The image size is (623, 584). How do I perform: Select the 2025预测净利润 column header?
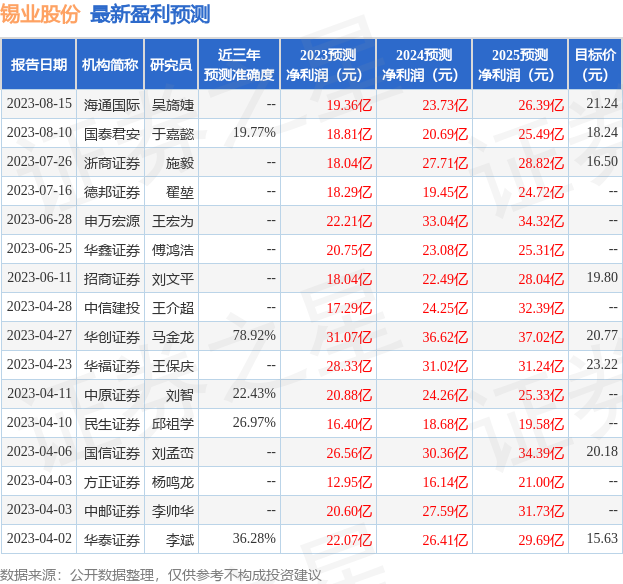(x=520, y=64)
